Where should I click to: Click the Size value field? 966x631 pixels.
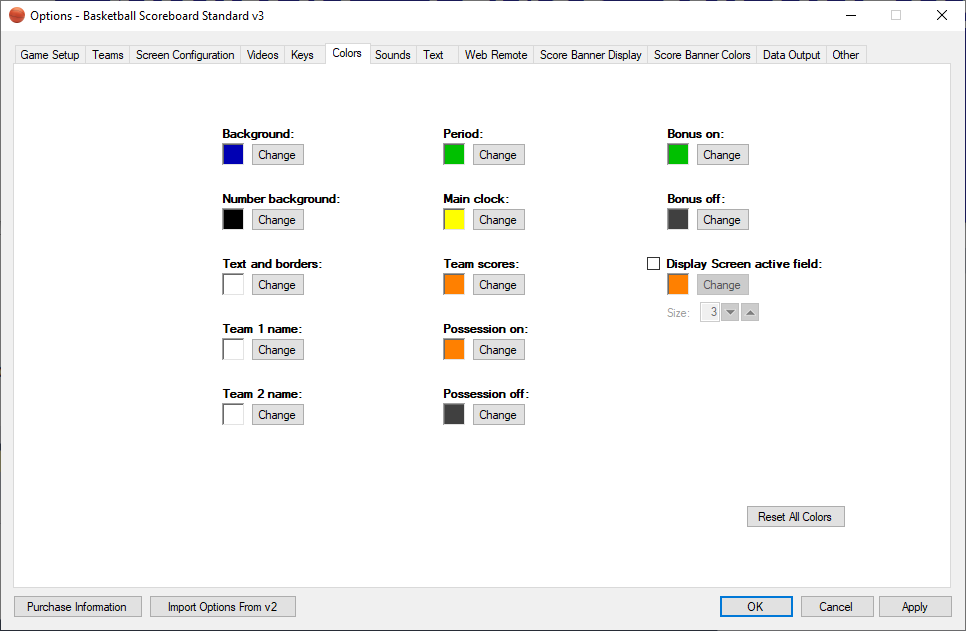(x=710, y=313)
